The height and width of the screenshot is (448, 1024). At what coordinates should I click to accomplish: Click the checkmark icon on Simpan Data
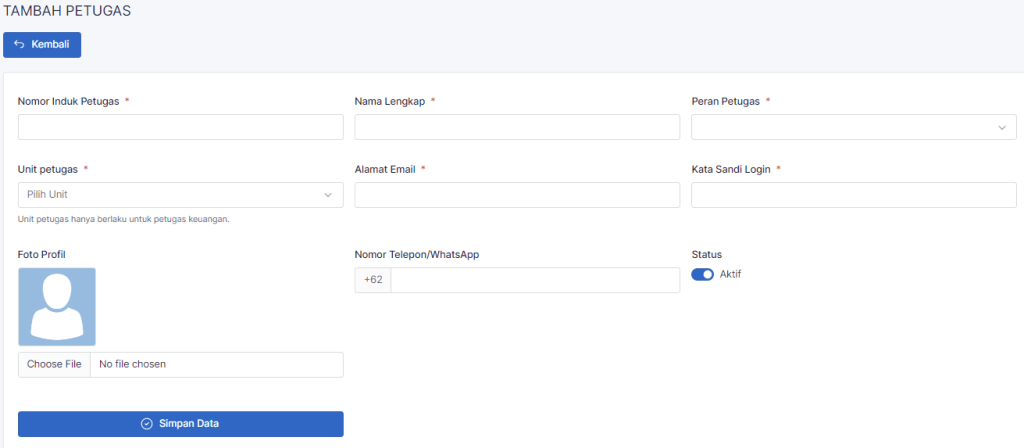click(x=147, y=424)
